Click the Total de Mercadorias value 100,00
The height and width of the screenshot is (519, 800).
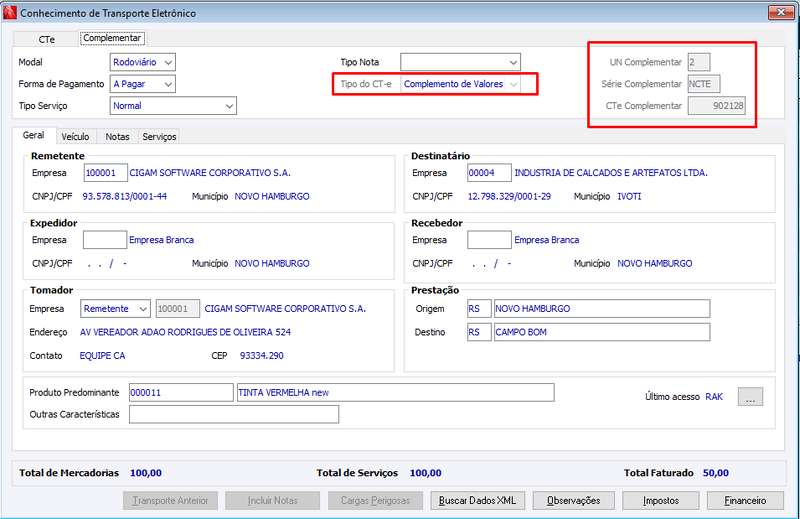(x=146, y=473)
